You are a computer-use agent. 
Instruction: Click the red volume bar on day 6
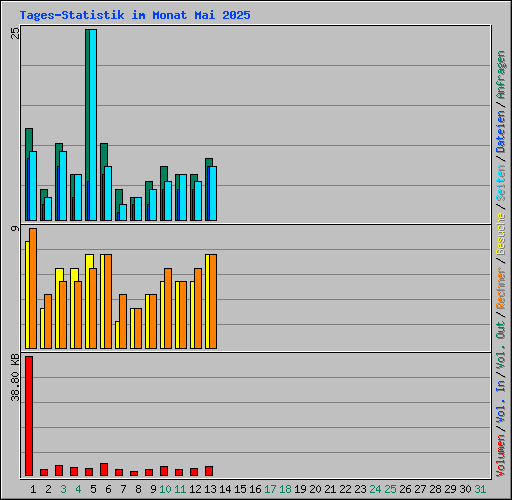(x=104, y=469)
